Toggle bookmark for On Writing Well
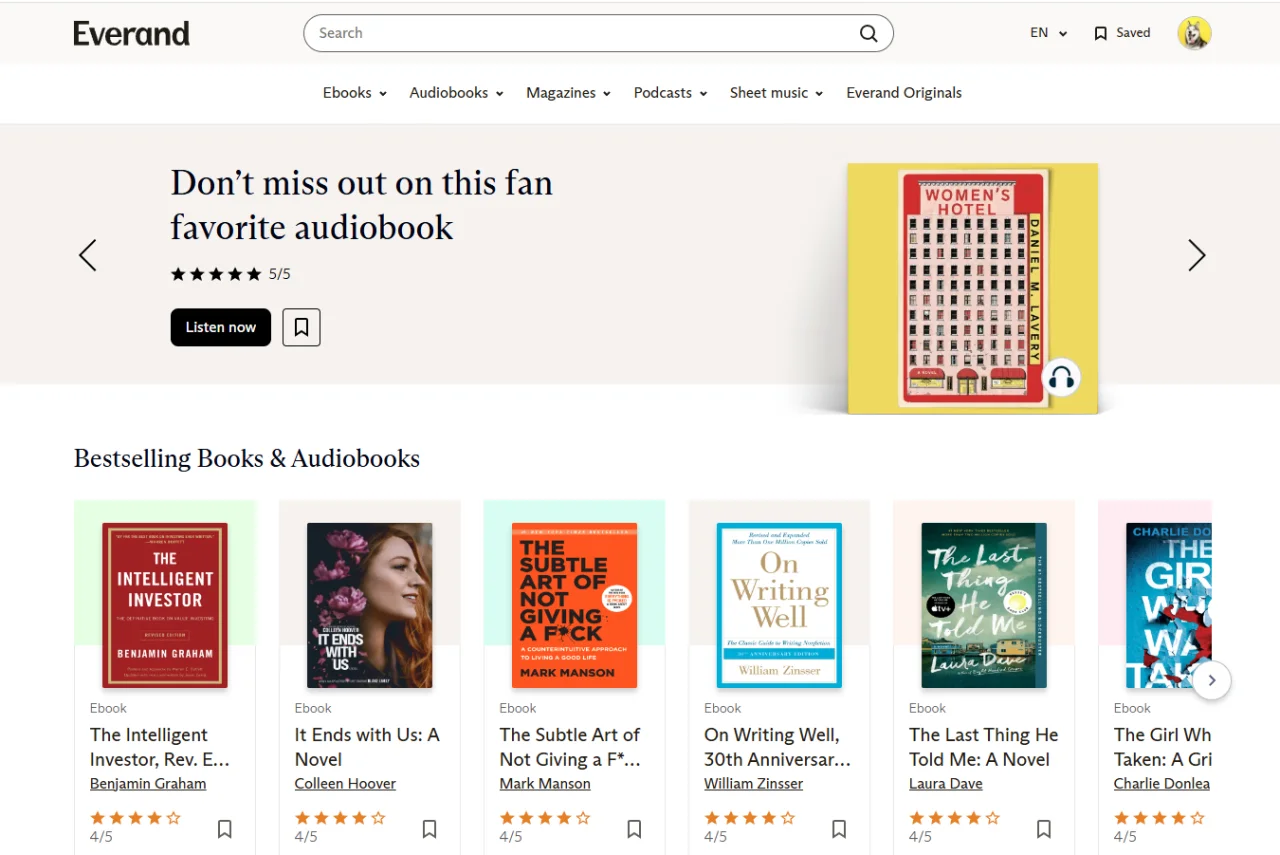 (839, 829)
